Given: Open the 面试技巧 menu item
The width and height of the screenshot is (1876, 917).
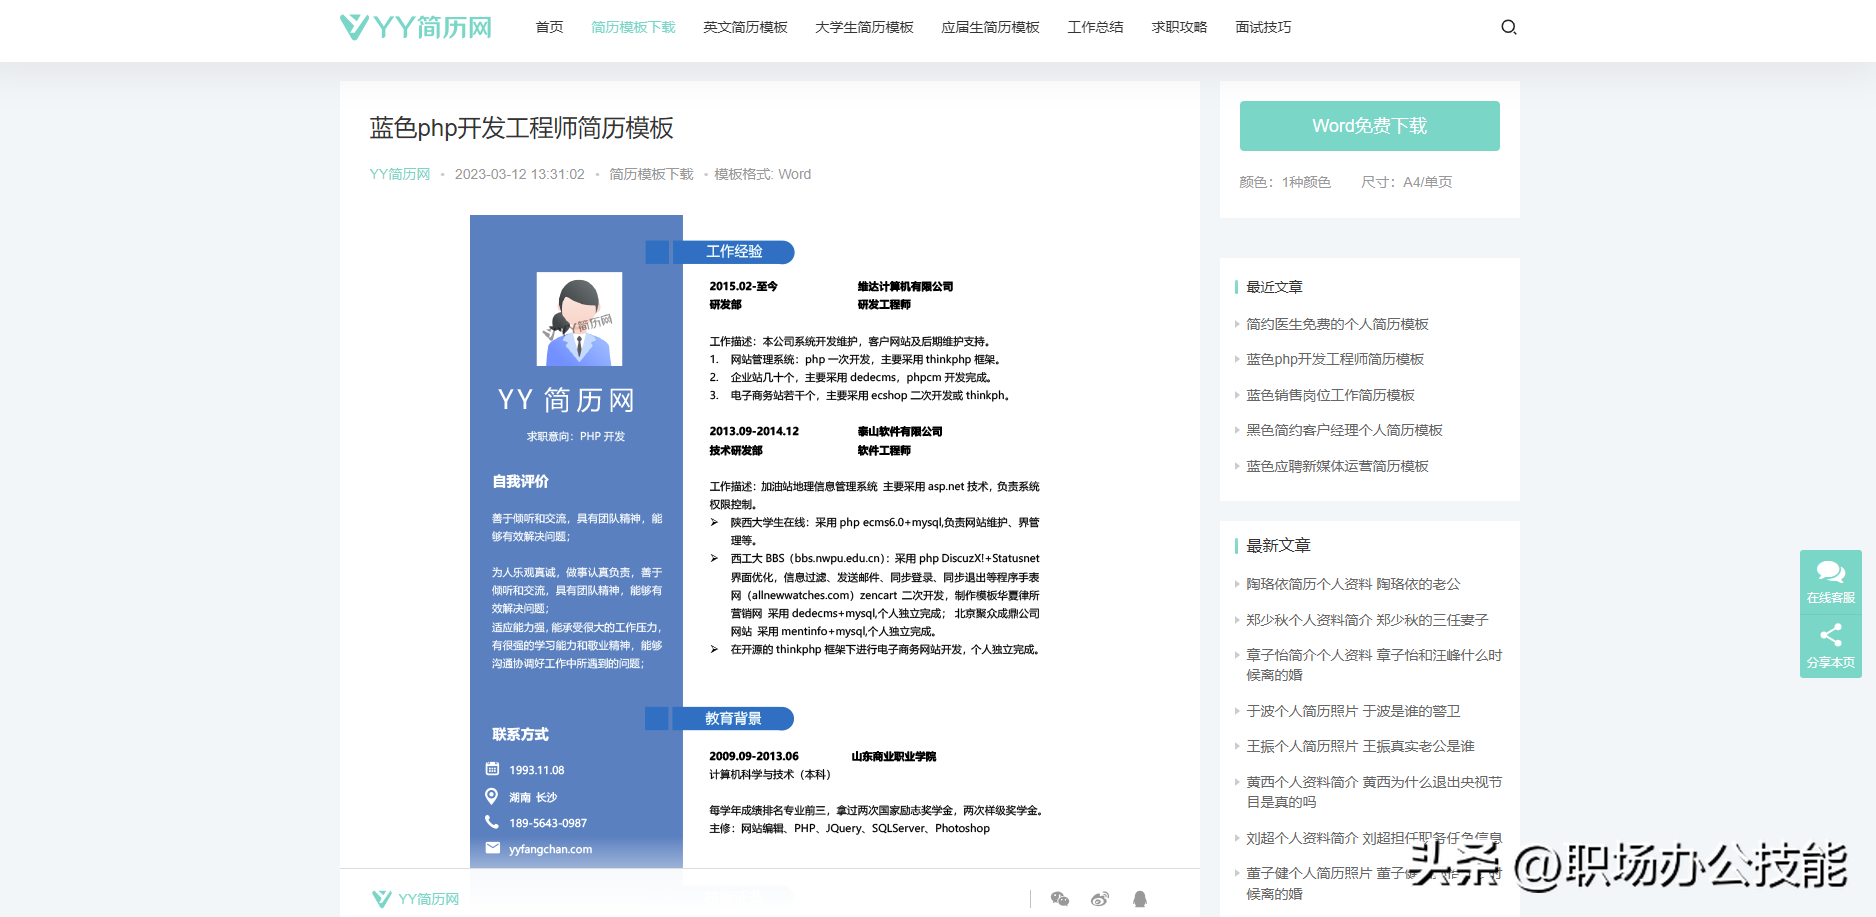Looking at the screenshot, I should 1263,27.
